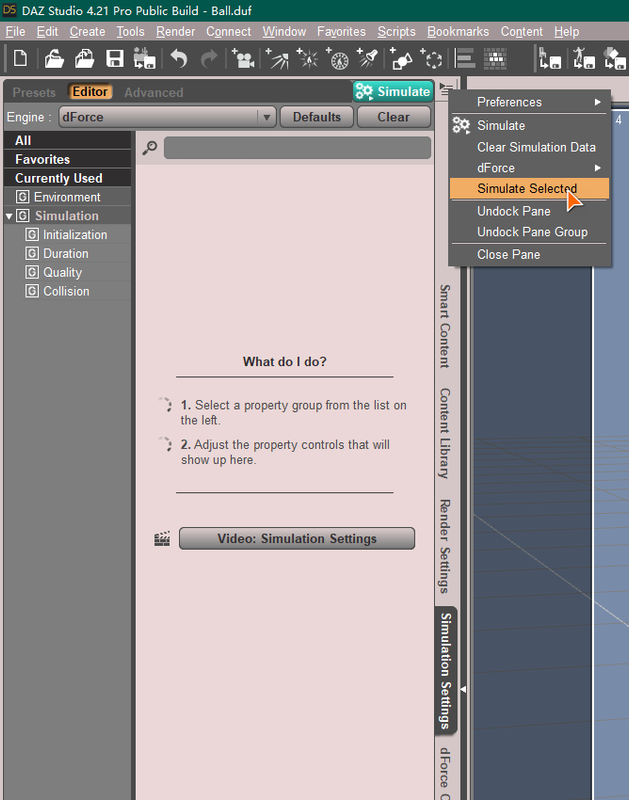Click the G icon next to Quality
The width and height of the screenshot is (629, 800).
coord(32,272)
